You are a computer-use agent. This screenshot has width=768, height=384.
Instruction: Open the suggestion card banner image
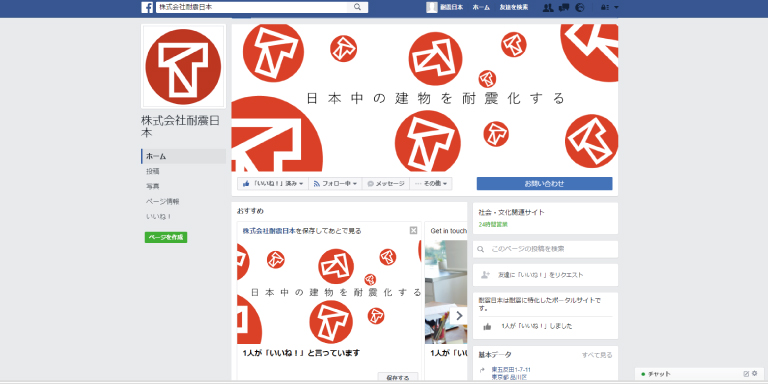(329, 292)
